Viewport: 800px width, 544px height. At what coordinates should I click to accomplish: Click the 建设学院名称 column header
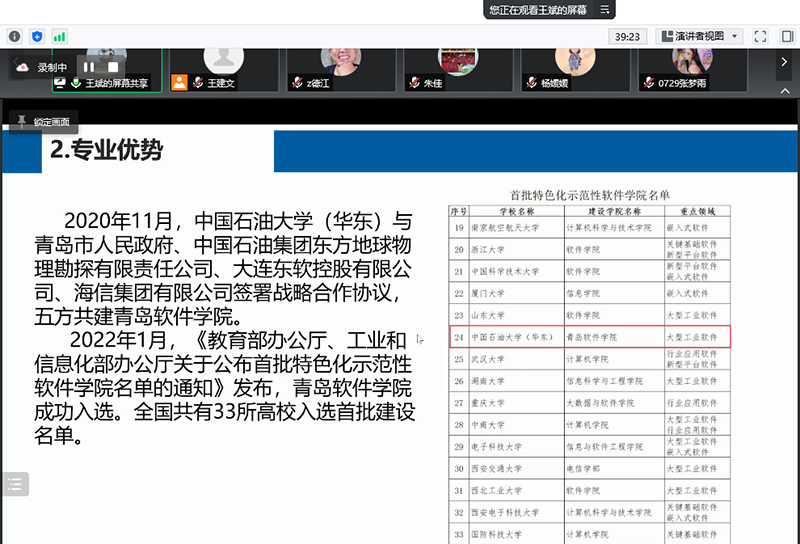coord(614,211)
